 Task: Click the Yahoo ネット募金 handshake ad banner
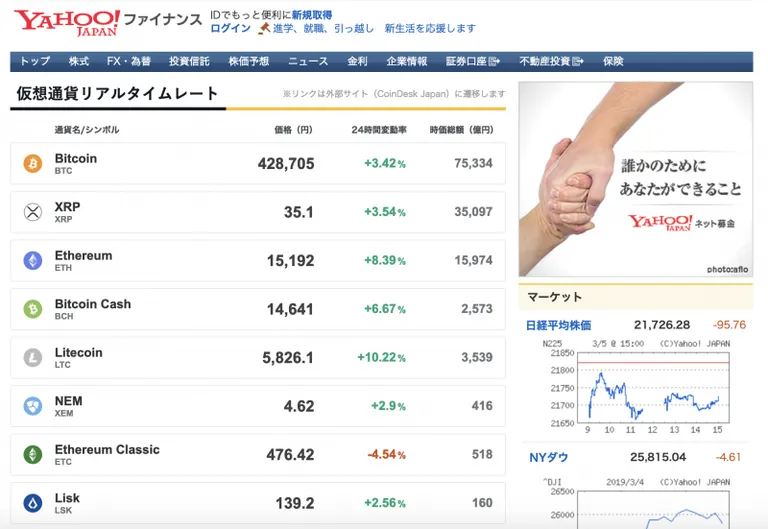pos(636,179)
